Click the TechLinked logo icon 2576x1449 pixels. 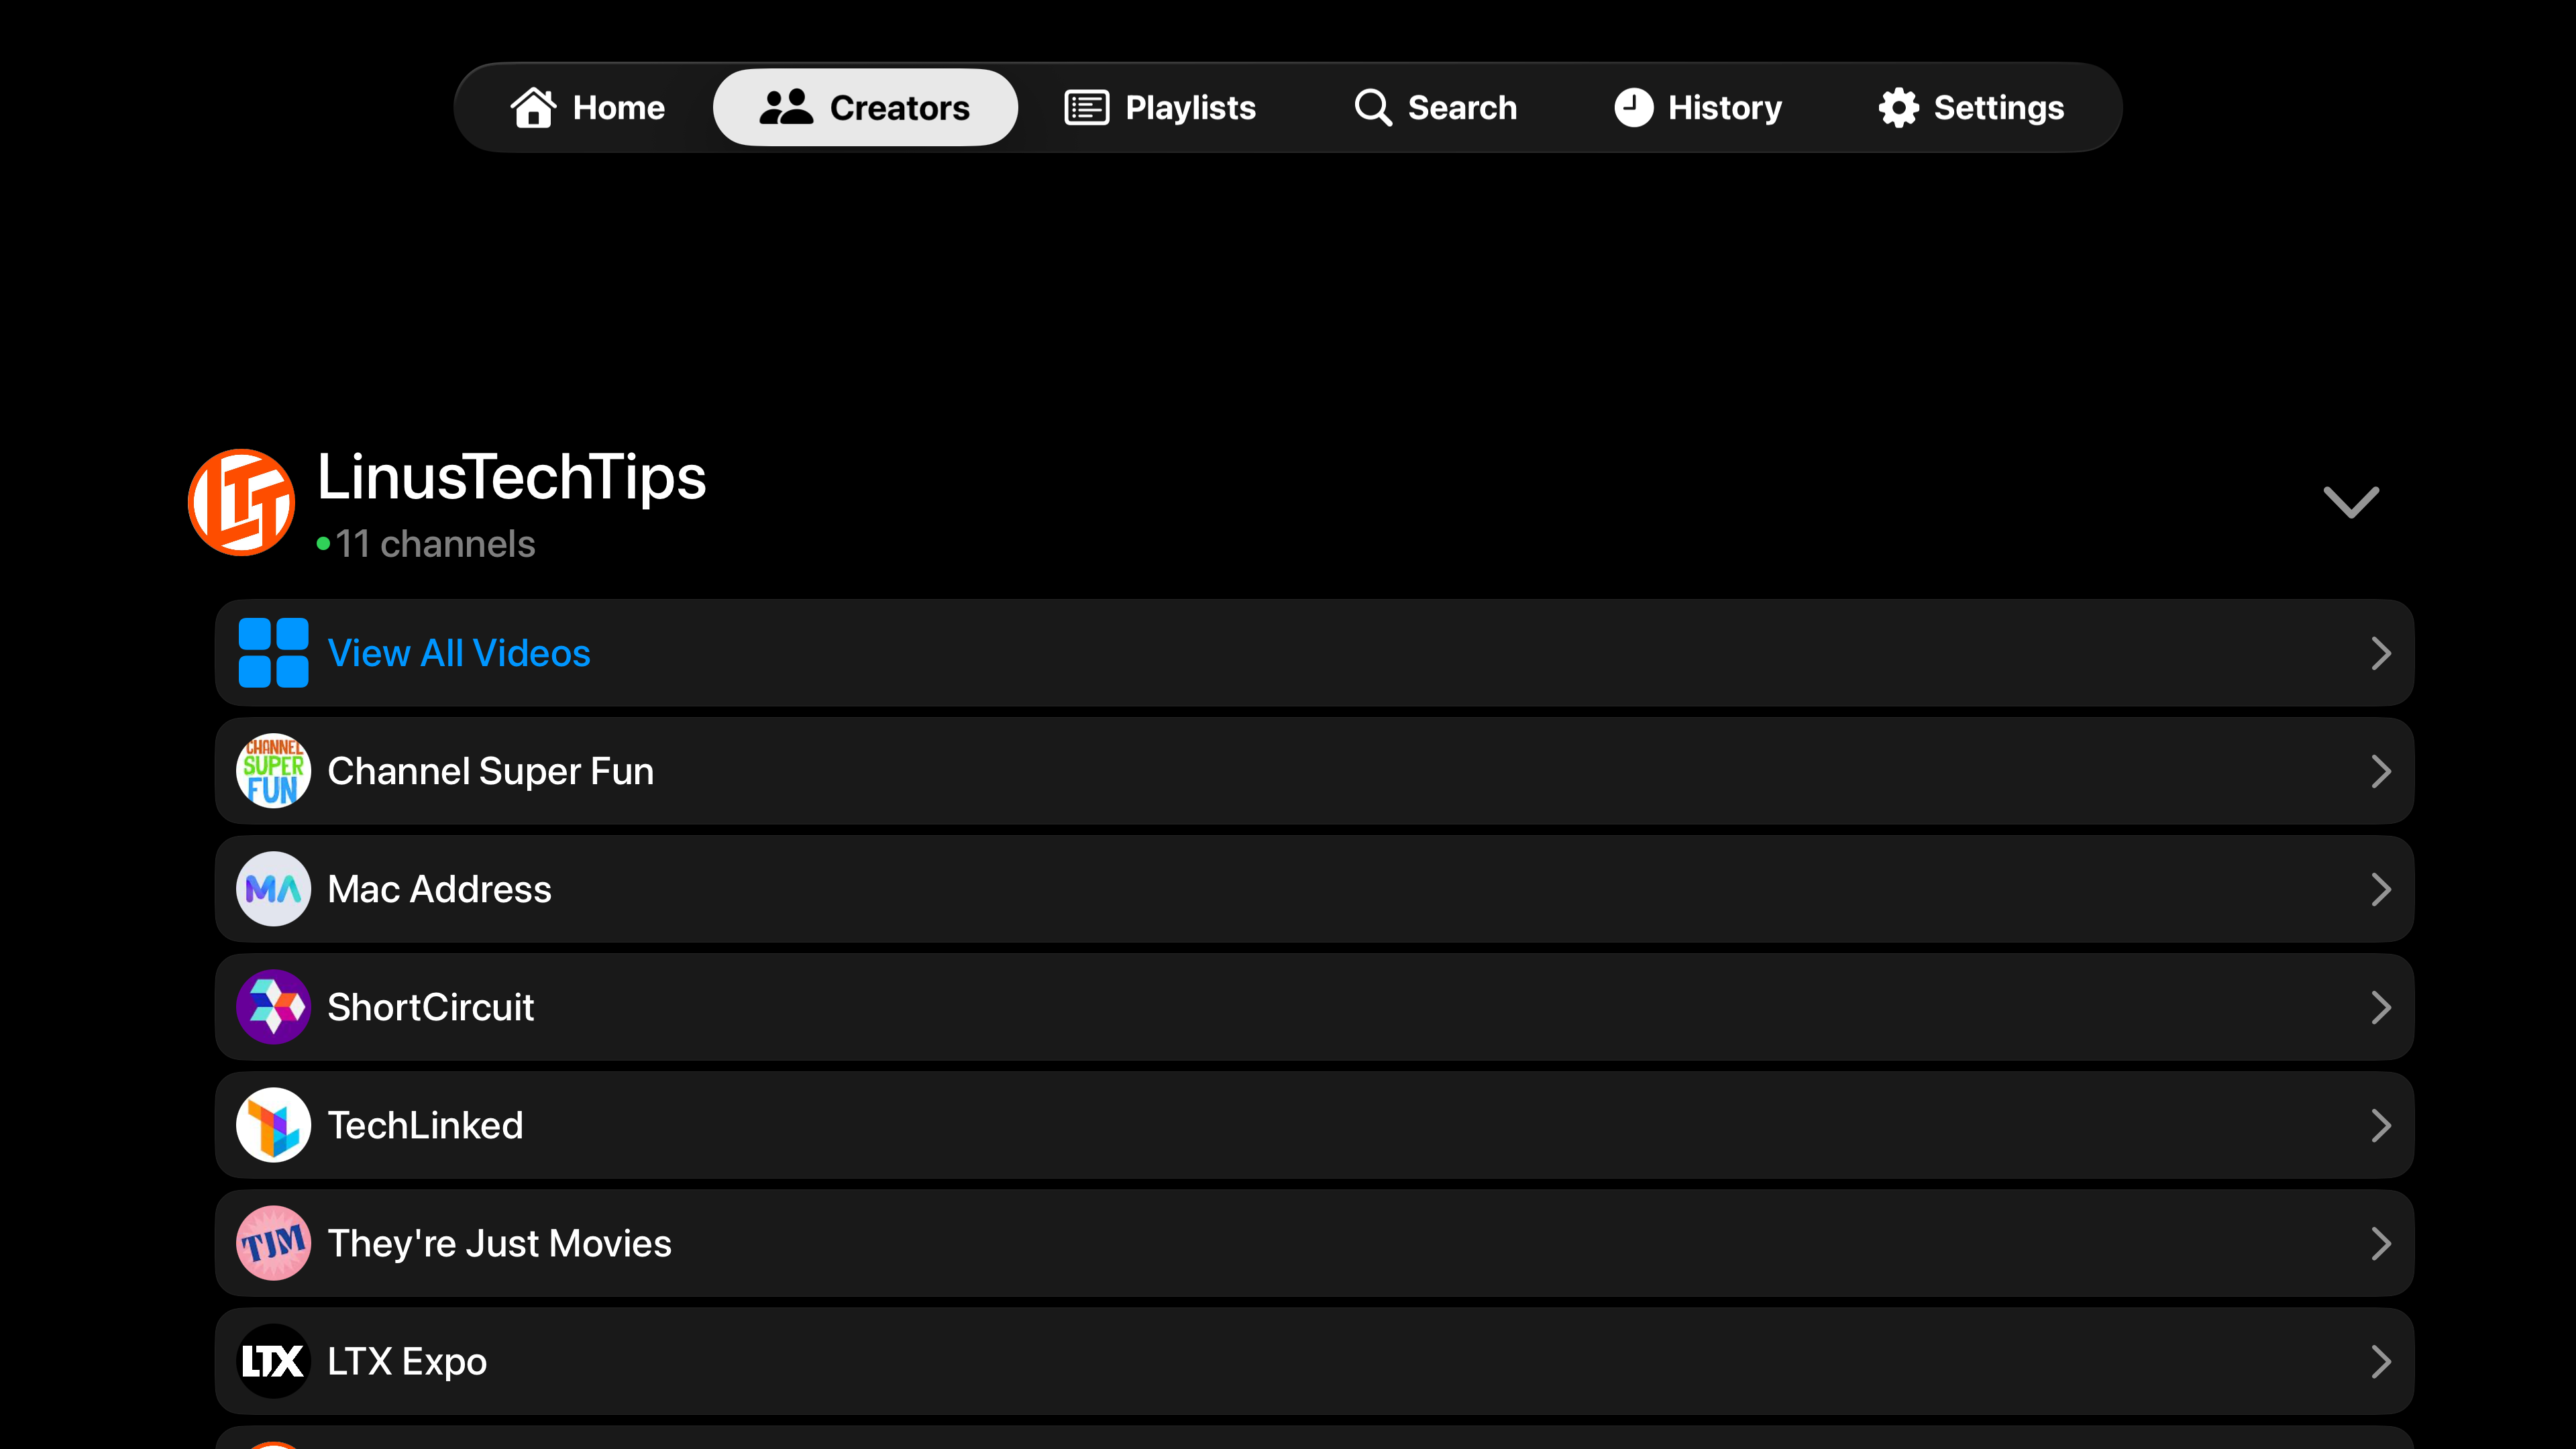coord(273,1125)
